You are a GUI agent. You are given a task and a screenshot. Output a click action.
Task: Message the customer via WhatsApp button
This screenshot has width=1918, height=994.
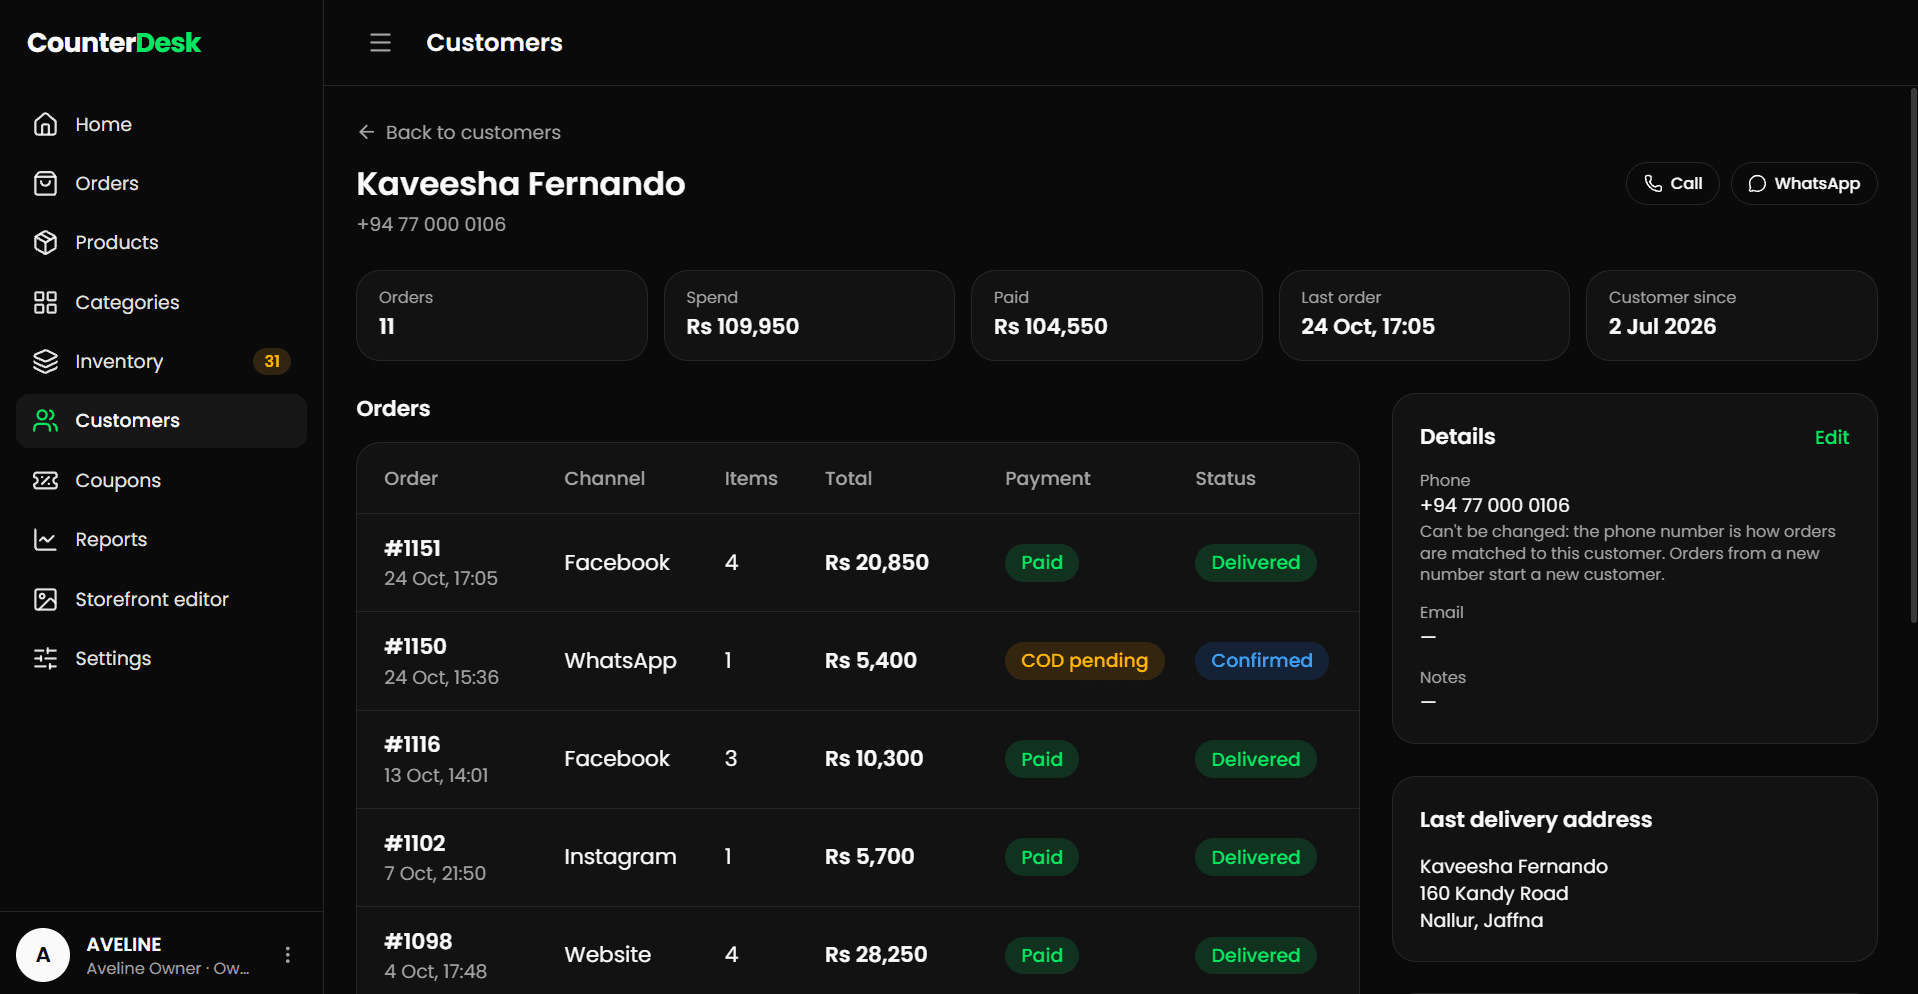(1803, 183)
